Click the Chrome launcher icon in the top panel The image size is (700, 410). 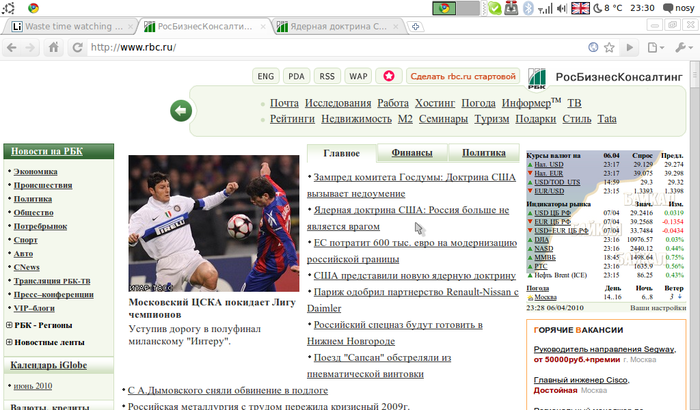pos(33,8)
